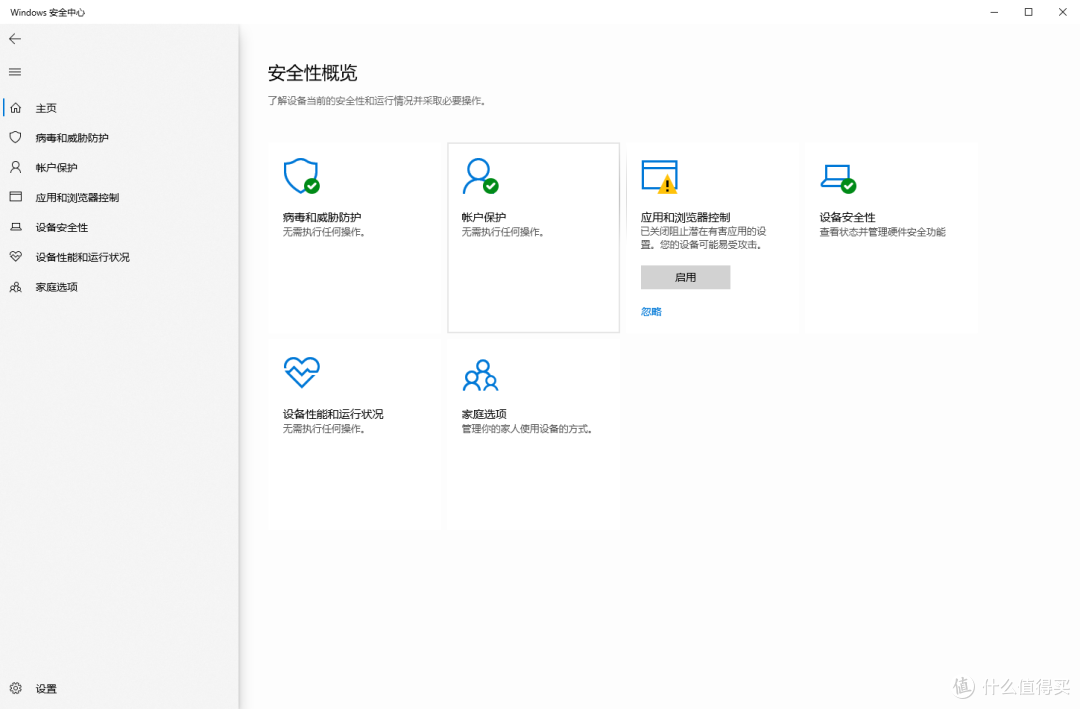Screen dimensions: 1080x709
Task: Select 帐户保护 in the sidebar
Action: [x=56, y=167]
